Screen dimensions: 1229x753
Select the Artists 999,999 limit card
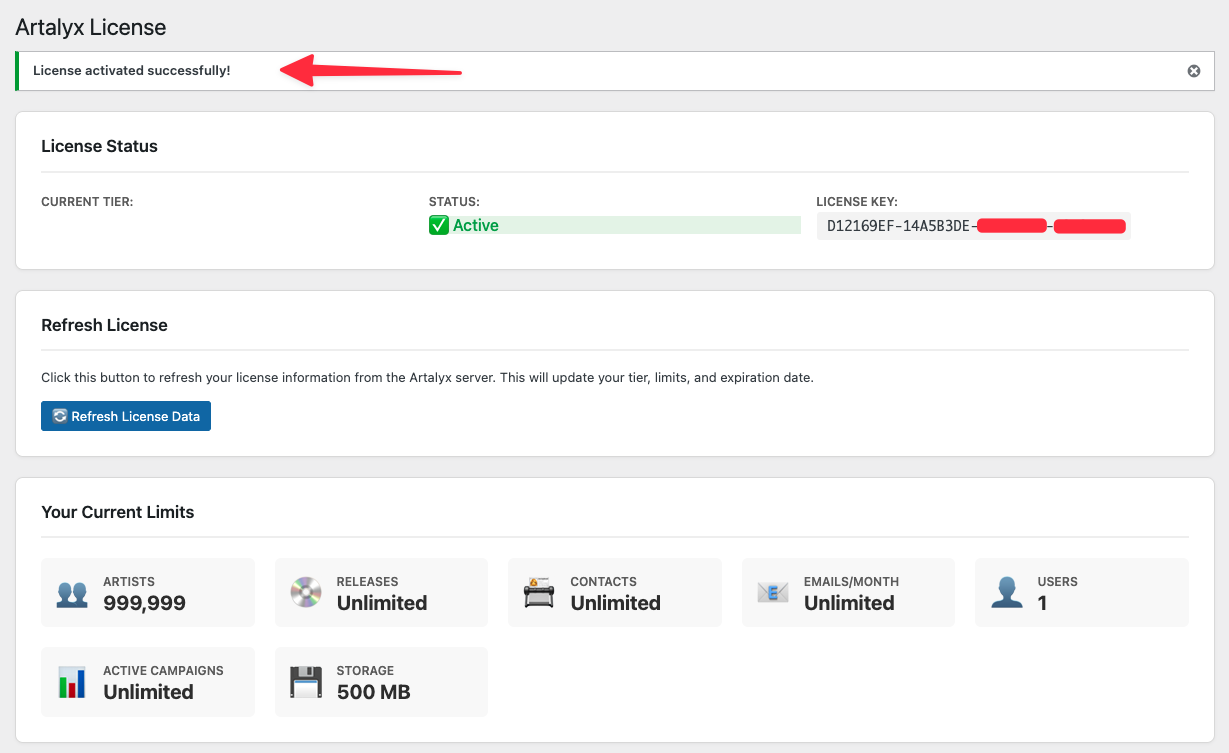tap(147, 592)
